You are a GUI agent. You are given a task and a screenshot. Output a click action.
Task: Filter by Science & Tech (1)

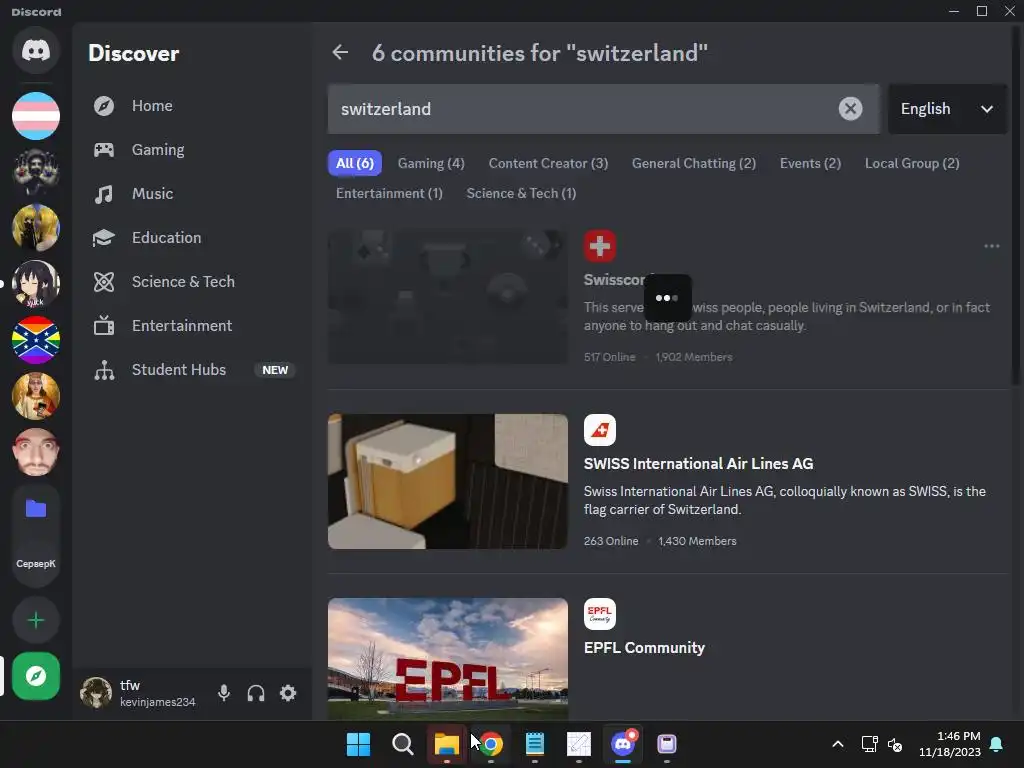click(521, 193)
